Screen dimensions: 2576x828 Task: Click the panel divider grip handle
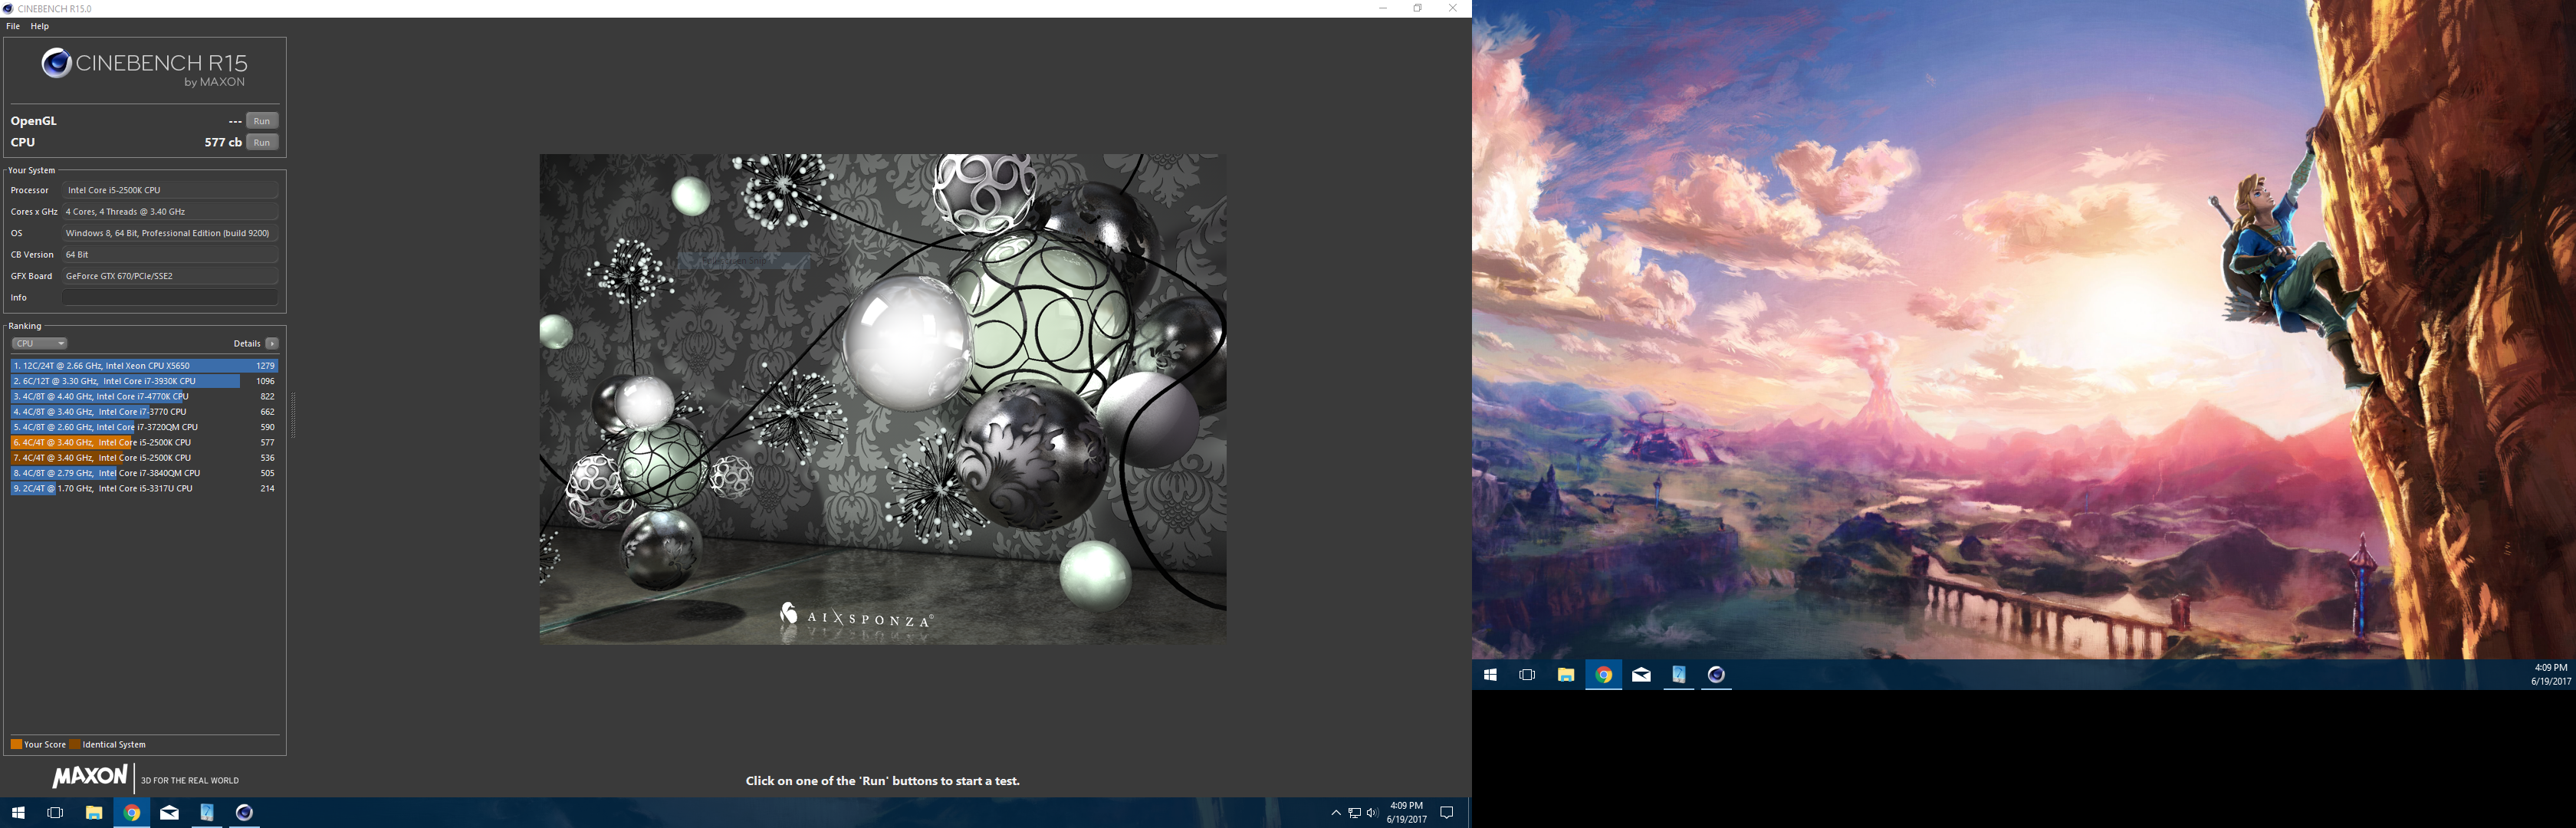tap(293, 415)
